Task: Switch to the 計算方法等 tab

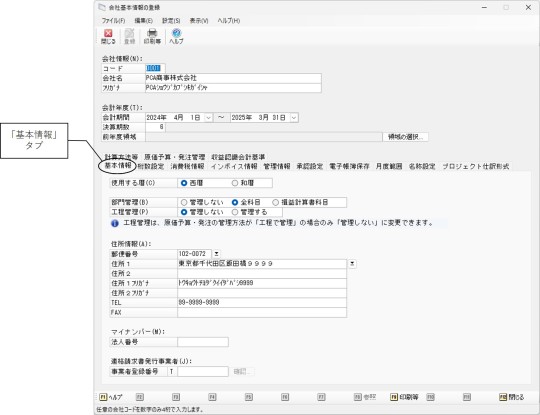Action: (121, 157)
